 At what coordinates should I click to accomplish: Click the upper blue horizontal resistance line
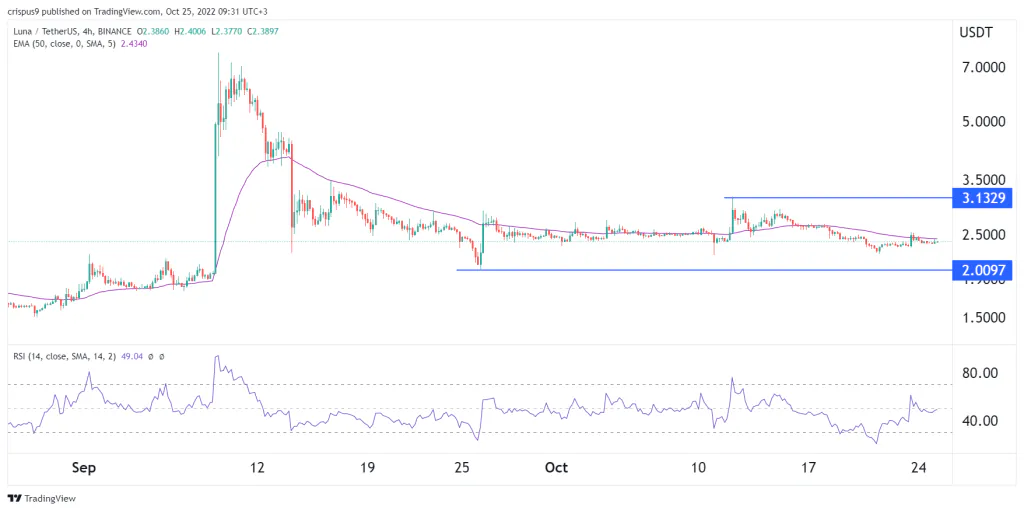[838, 197]
